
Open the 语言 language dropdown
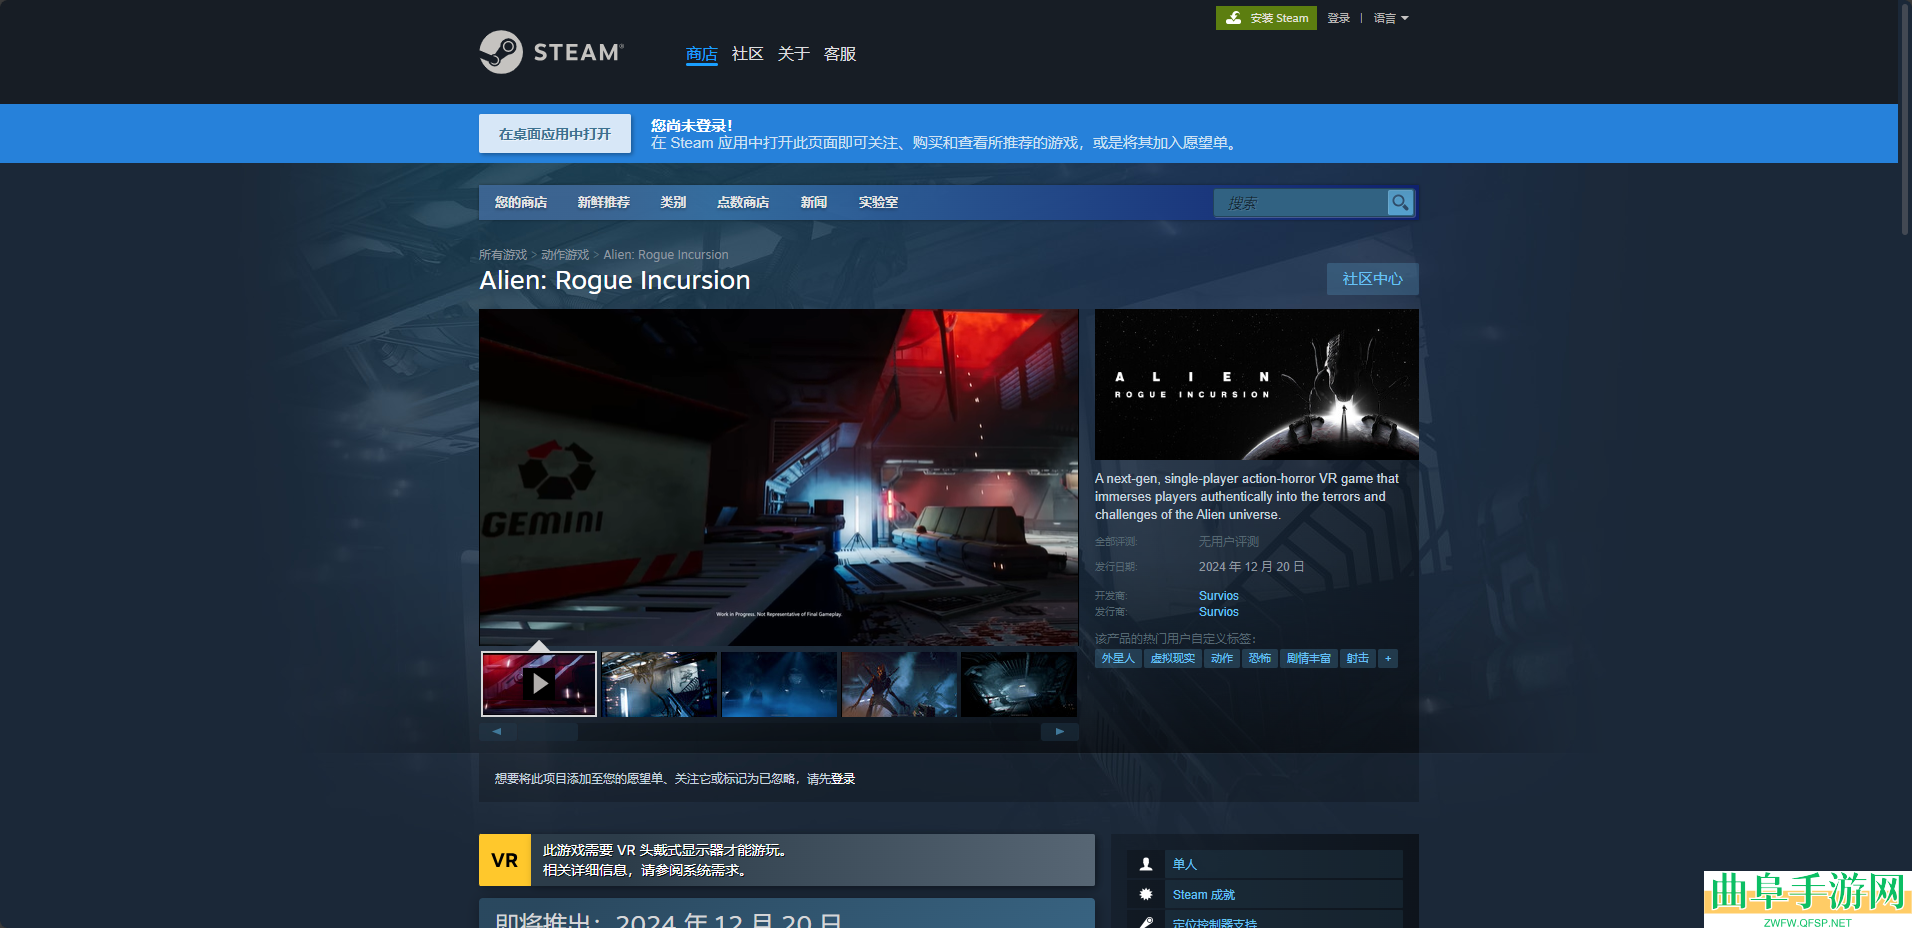click(1391, 18)
